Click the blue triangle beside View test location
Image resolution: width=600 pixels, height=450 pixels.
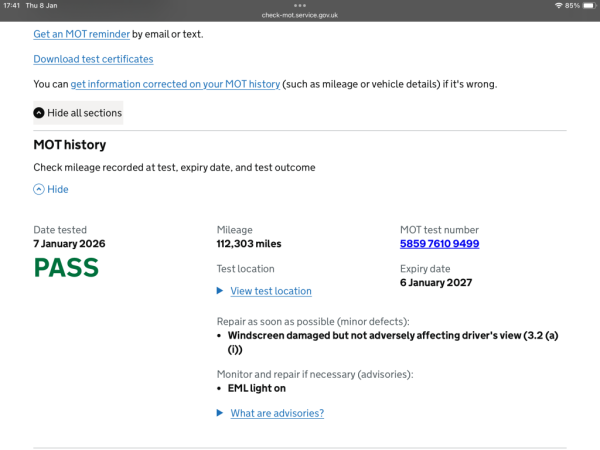click(x=221, y=291)
